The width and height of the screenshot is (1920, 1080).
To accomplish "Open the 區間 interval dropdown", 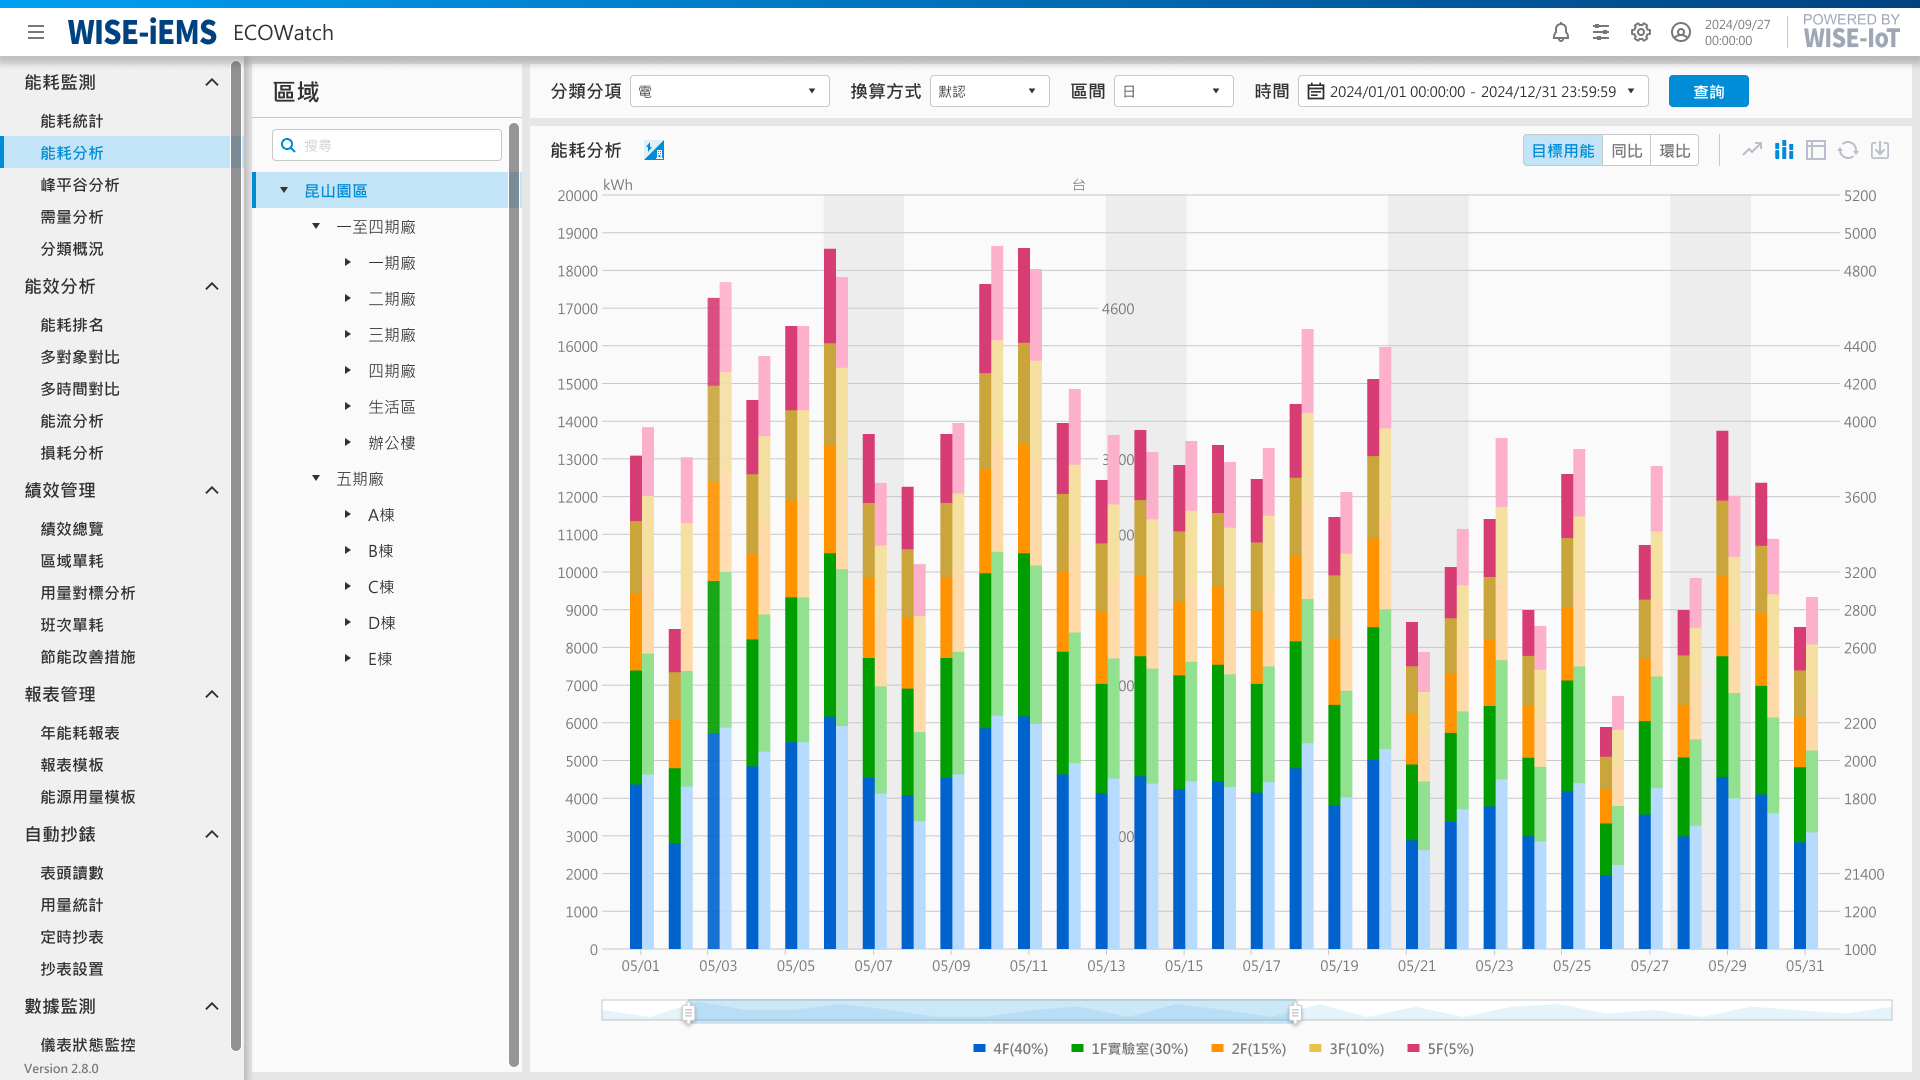I will tap(1174, 91).
